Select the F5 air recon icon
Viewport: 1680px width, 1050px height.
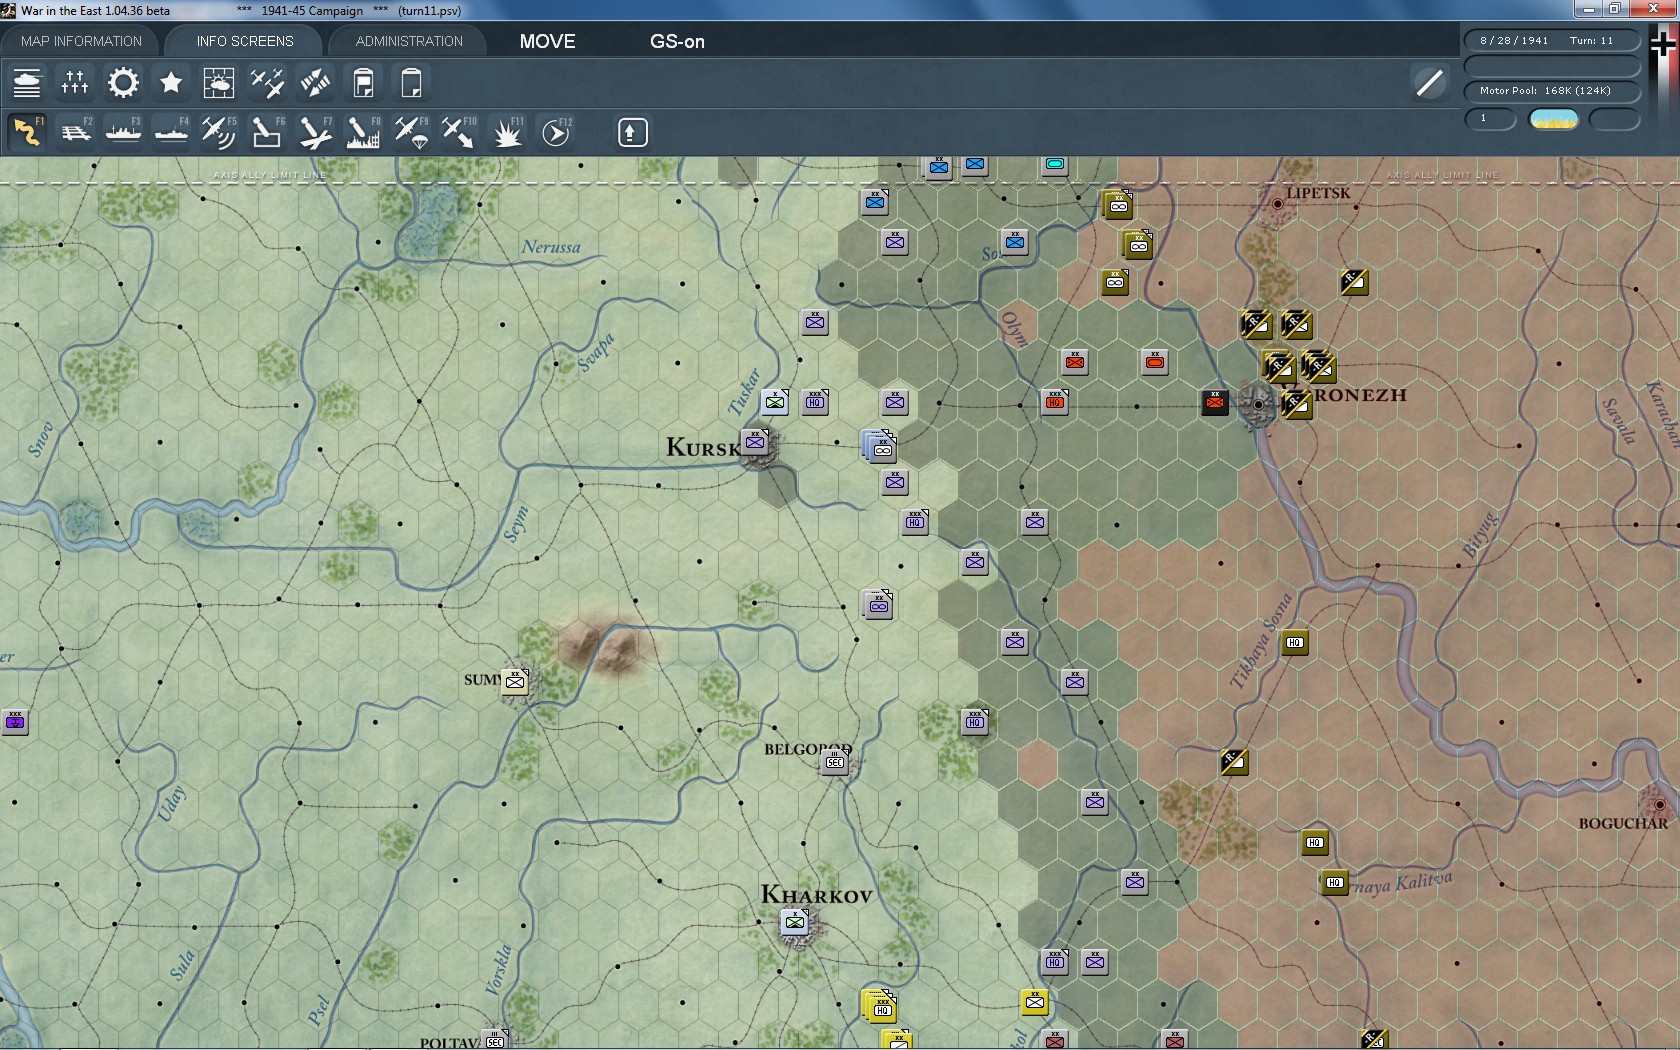[x=219, y=132]
